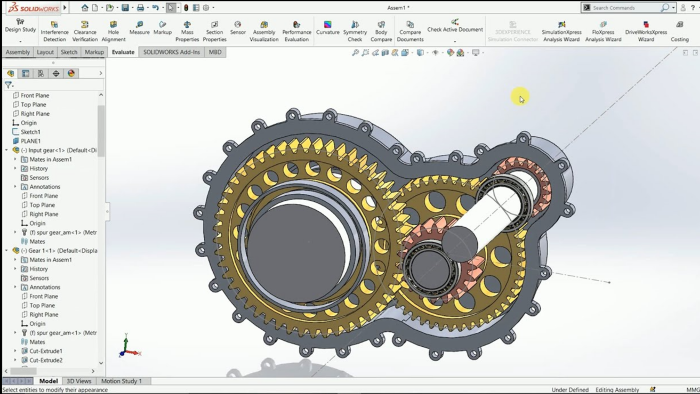Screen dimensions: 700x394
Task: Click Zoom to Fit in the view toolbar
Action: 355,53
